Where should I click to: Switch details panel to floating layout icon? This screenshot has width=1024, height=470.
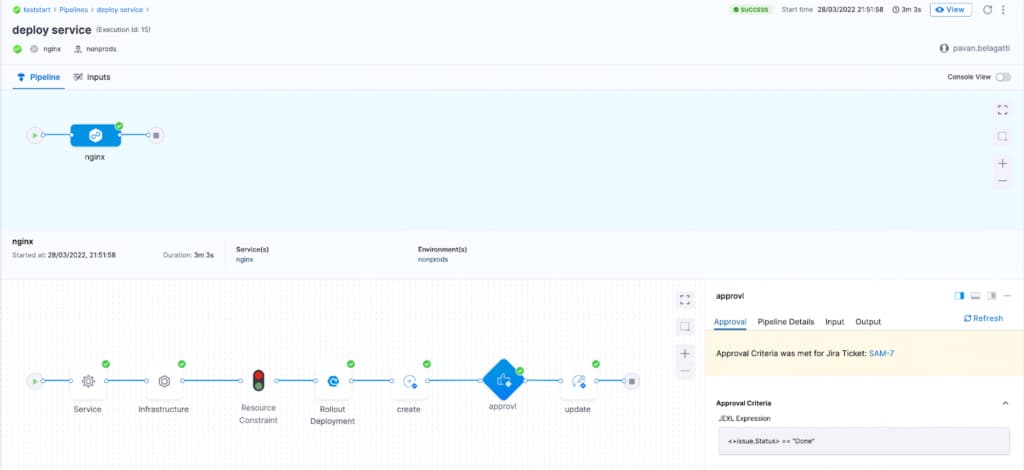point(991,296)
